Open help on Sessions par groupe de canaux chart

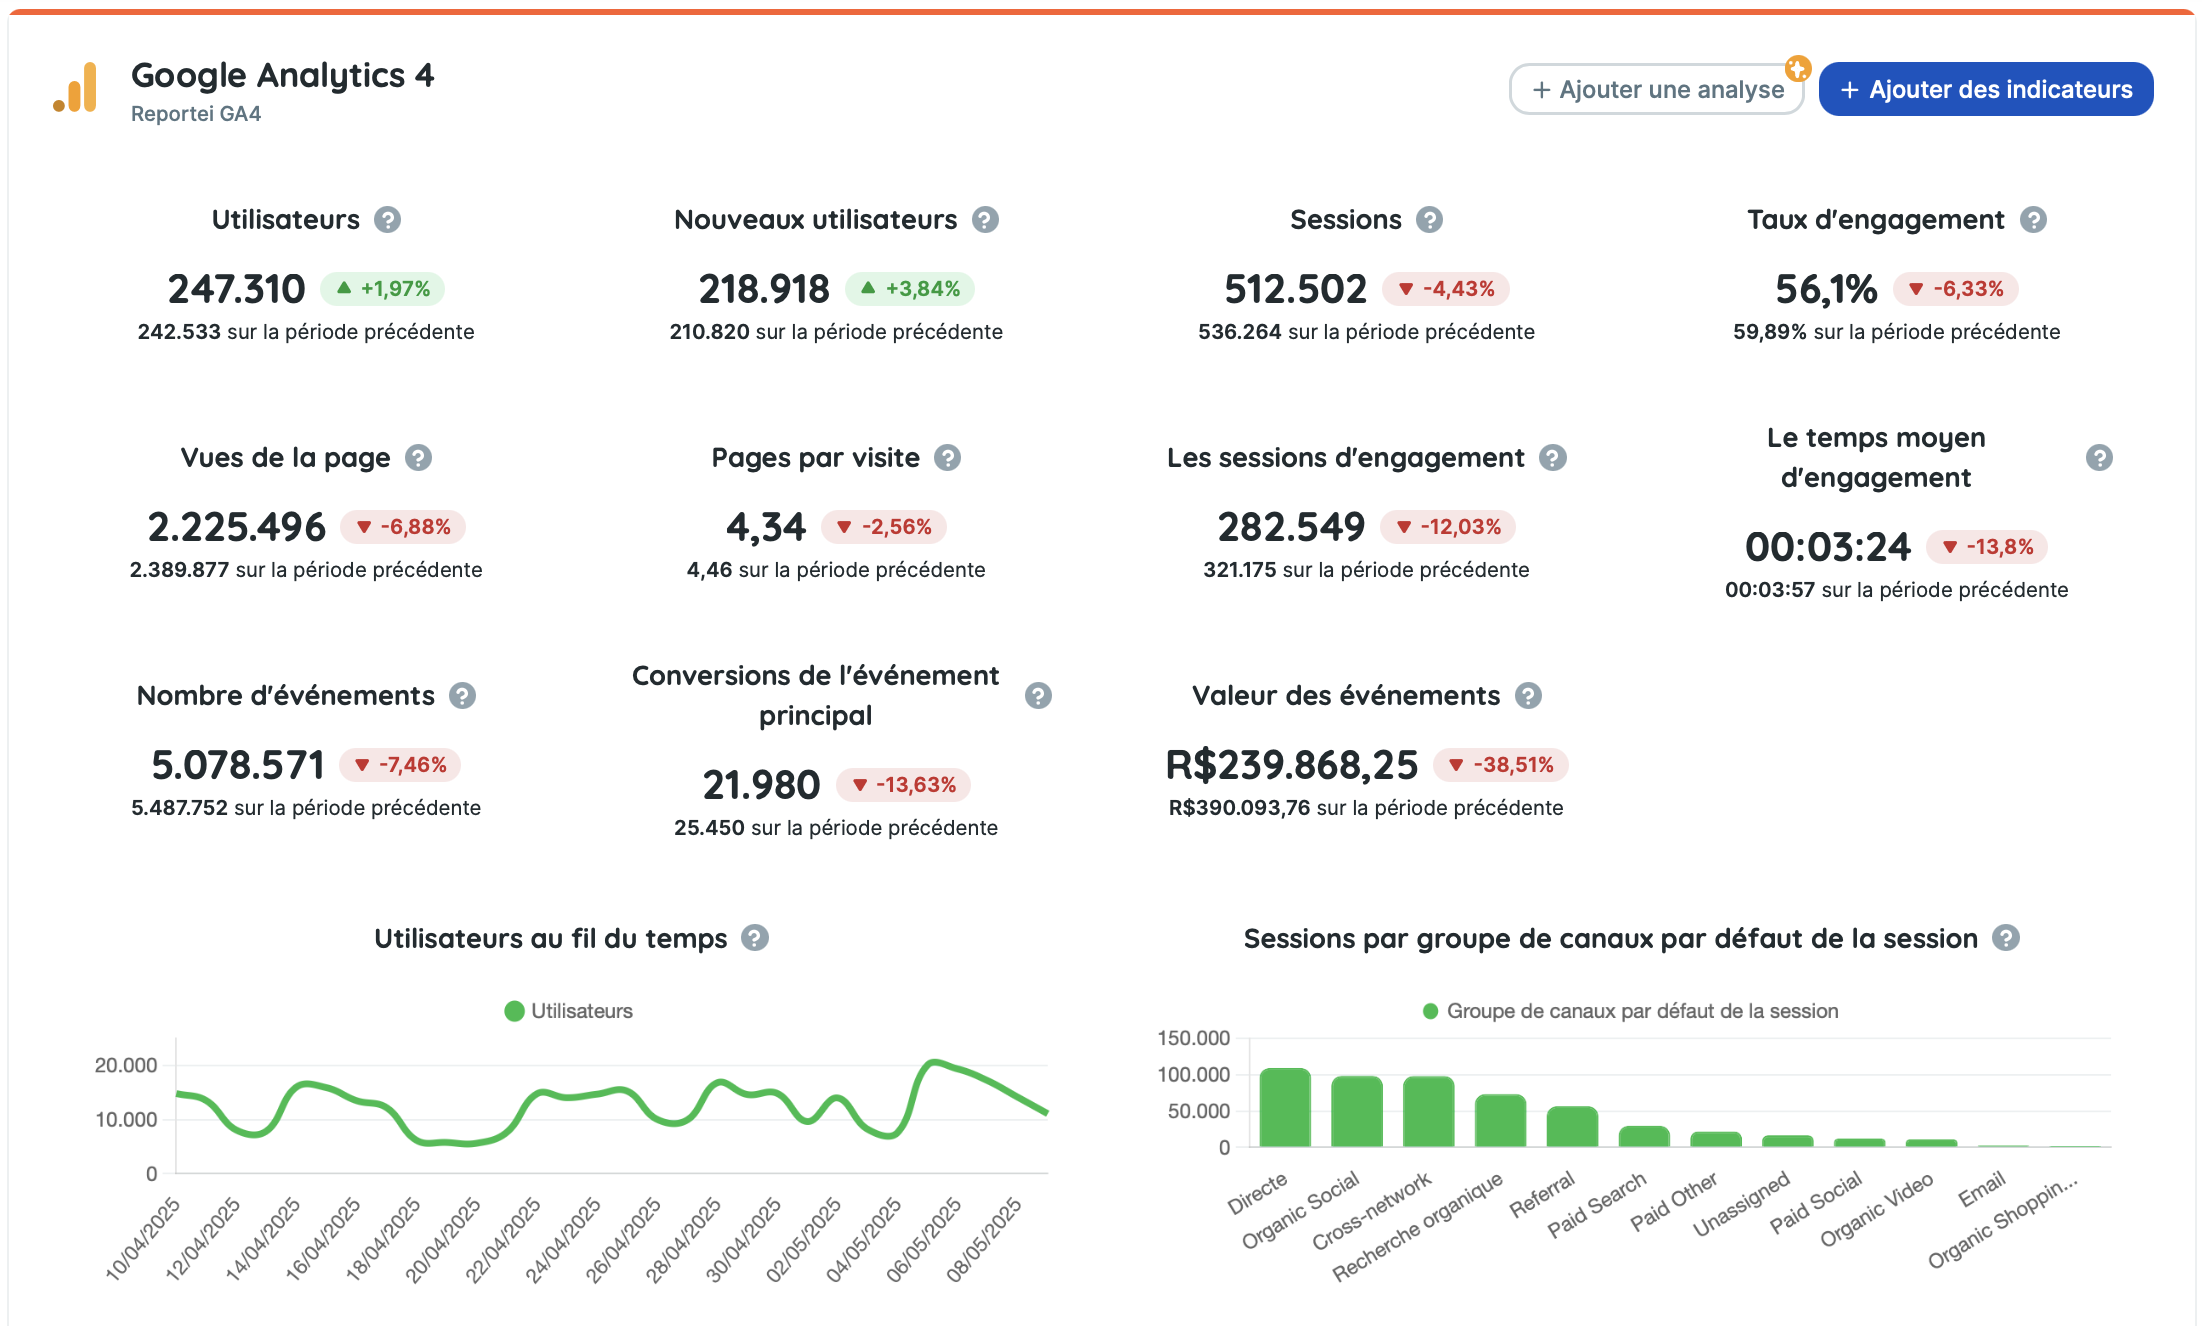(2004, 938)
